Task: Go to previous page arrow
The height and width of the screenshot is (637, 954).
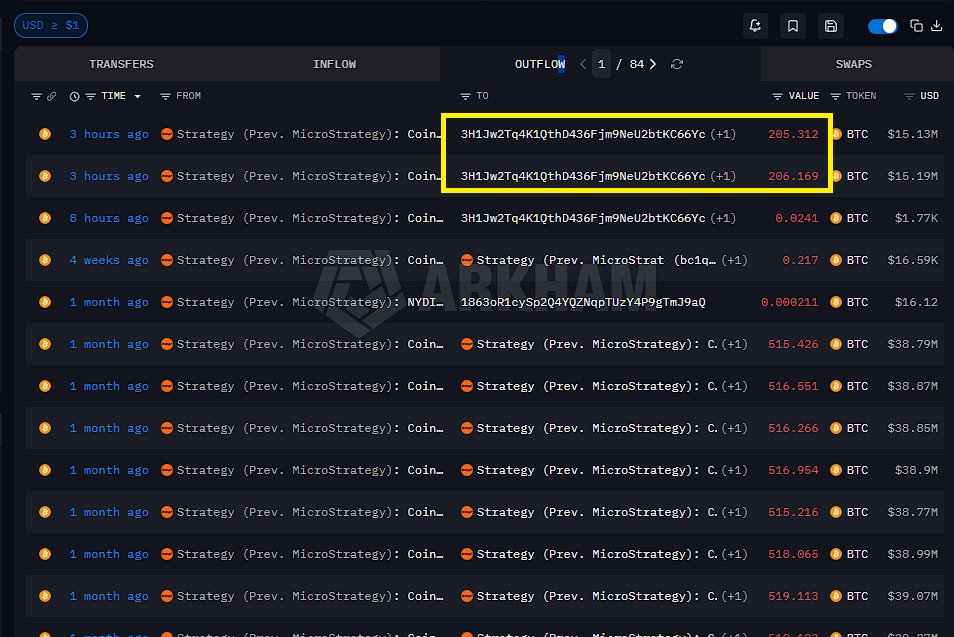Action: (x=583, y=64)
